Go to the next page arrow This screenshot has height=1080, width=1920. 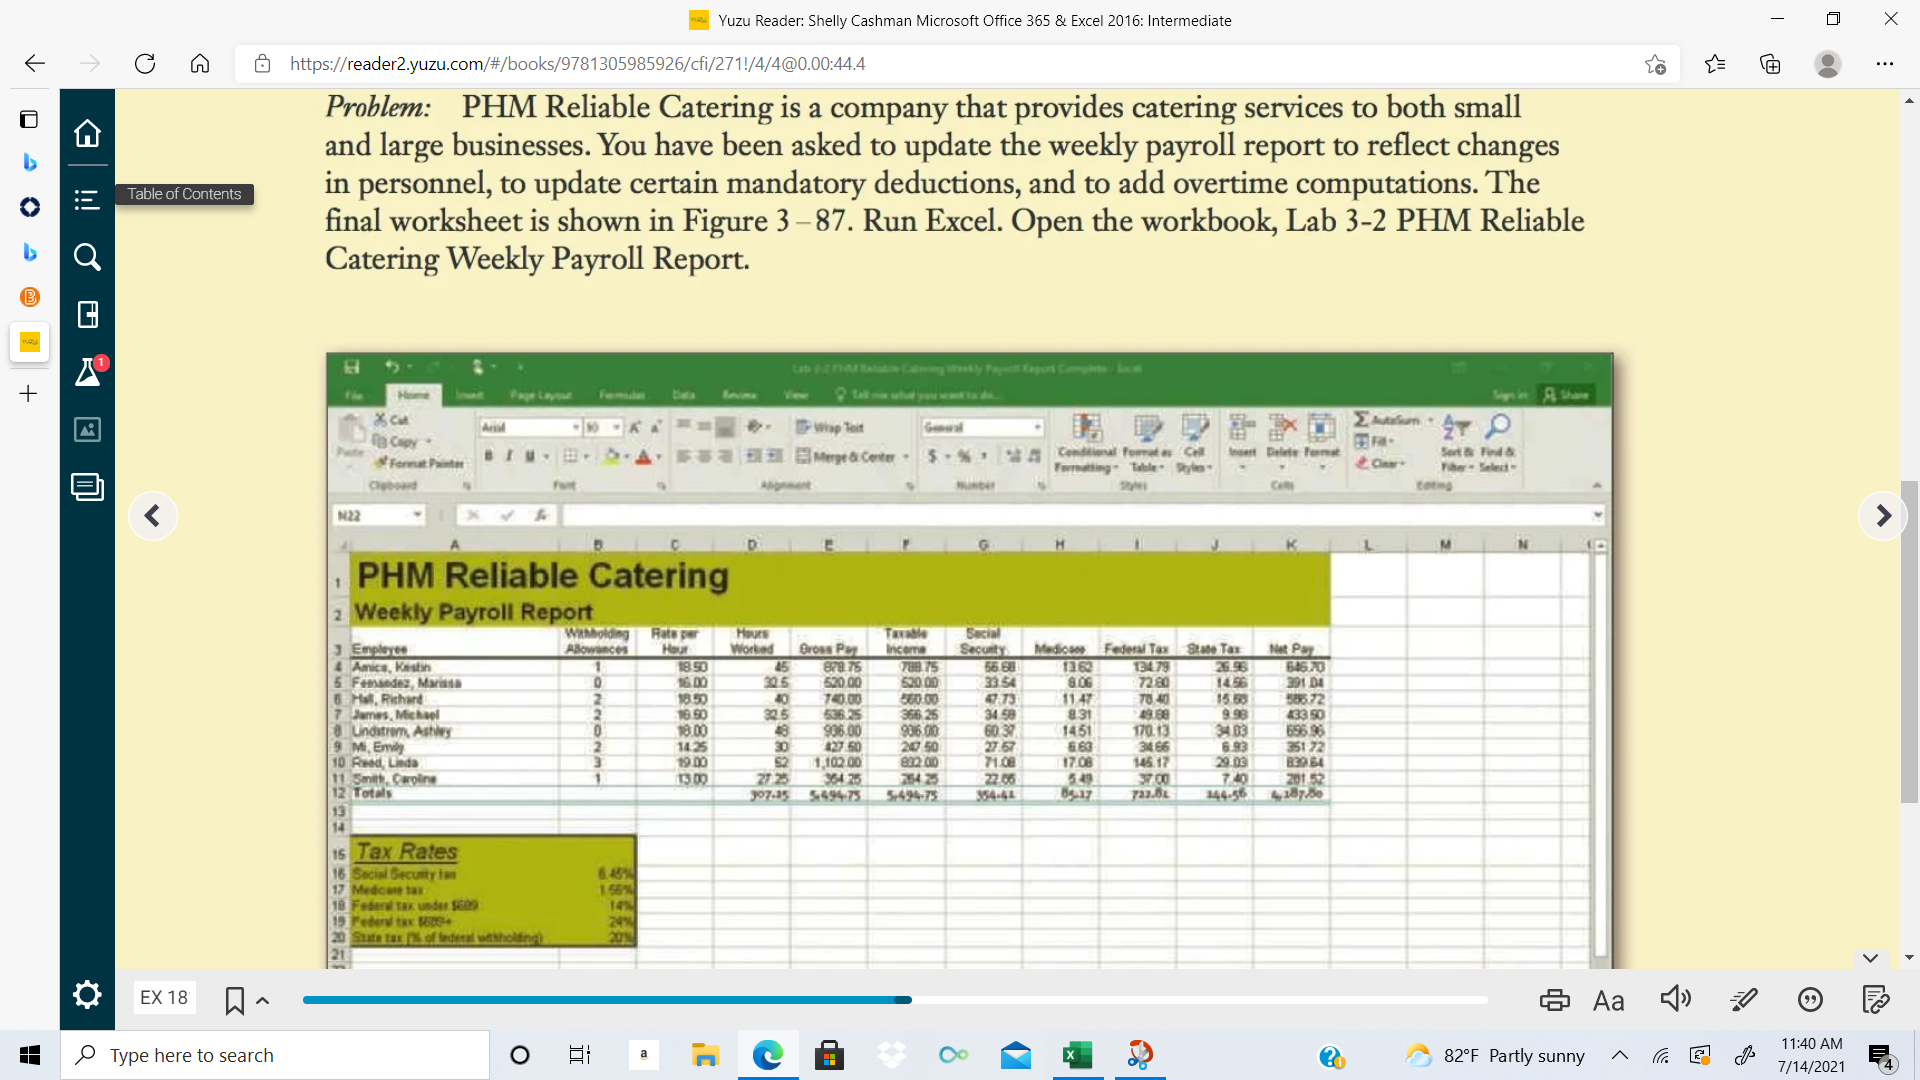(x=1883, y=516)
